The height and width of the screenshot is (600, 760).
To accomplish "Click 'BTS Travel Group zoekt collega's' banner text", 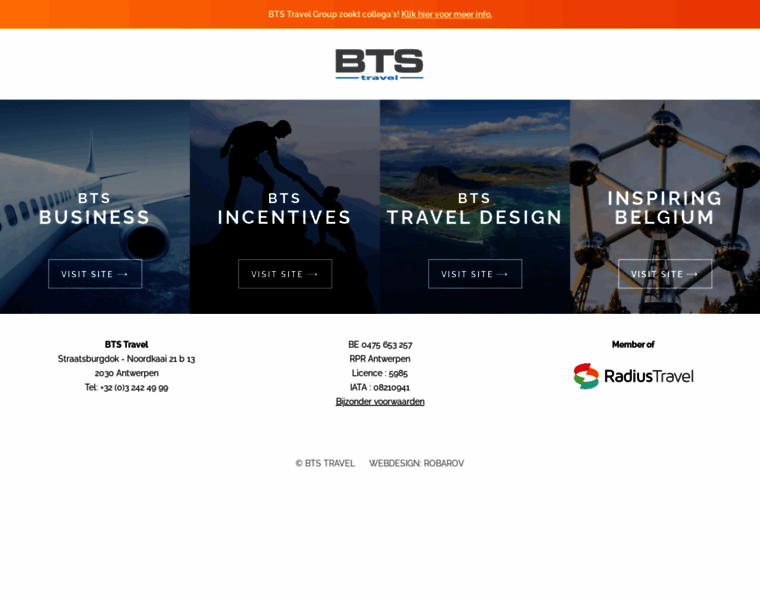I will (x=334, y=14).
